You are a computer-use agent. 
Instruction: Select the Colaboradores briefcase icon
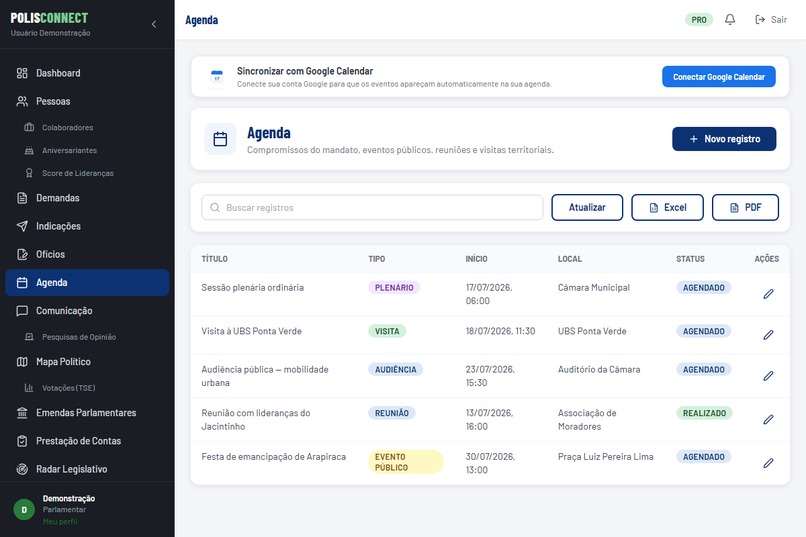click(29, 127)
